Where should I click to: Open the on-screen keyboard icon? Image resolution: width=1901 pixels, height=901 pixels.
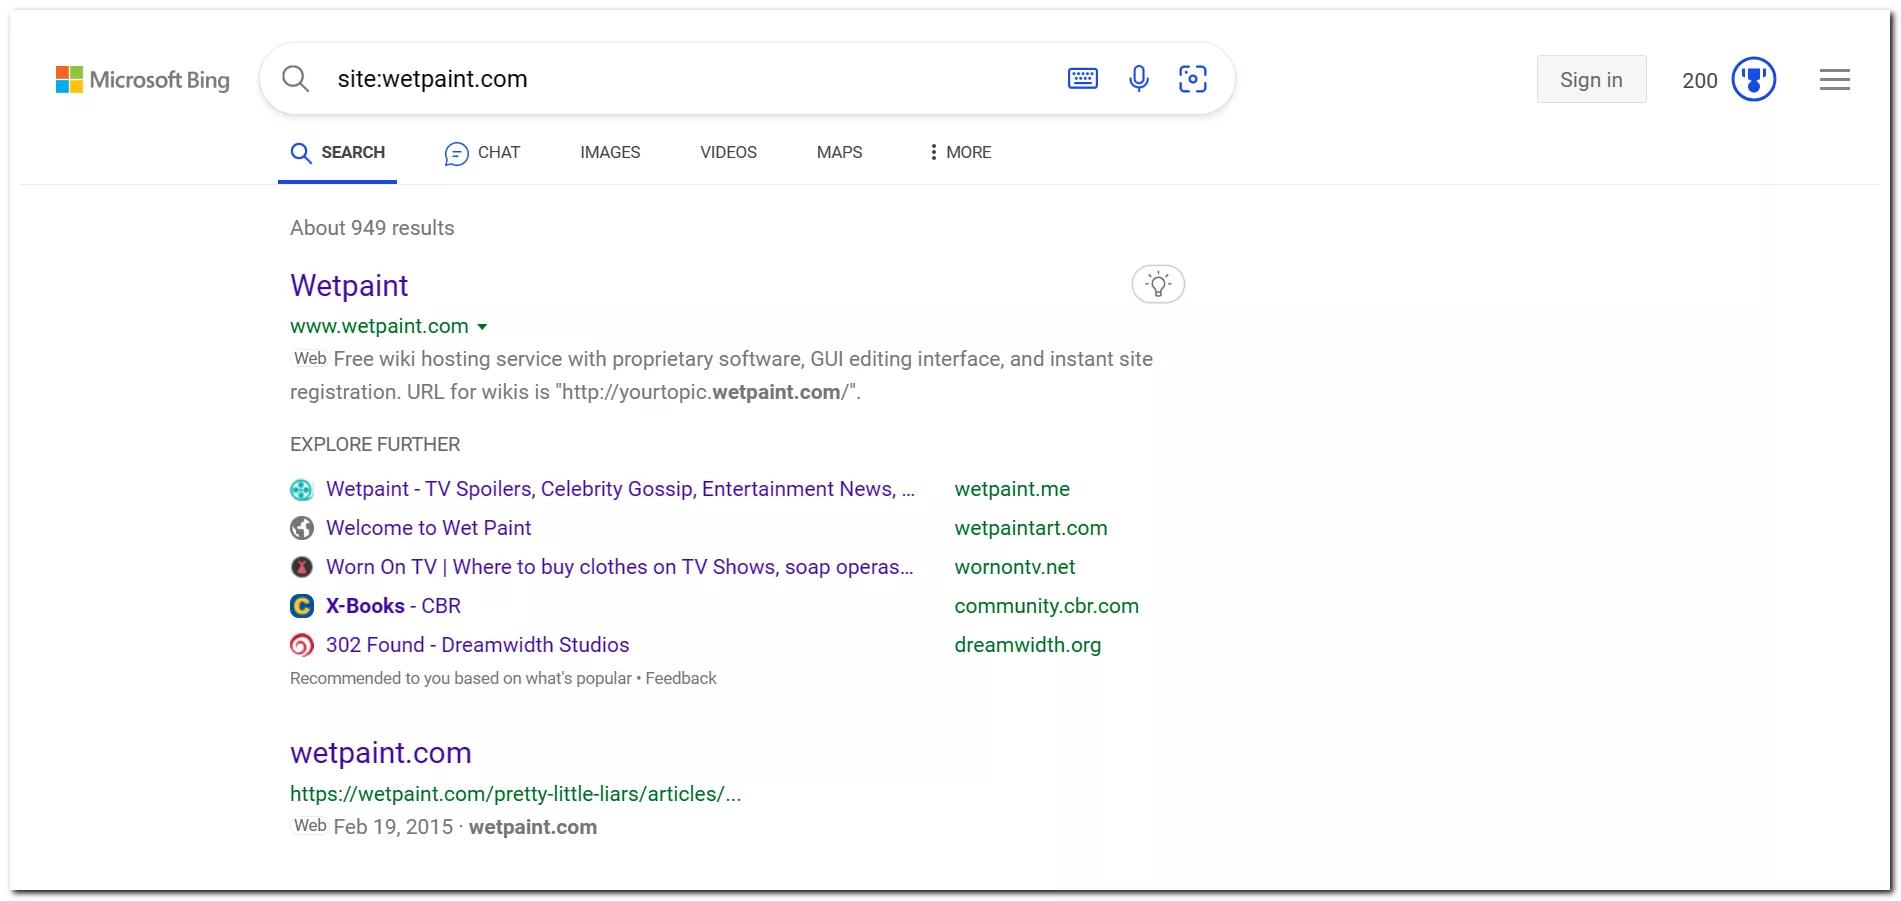(1083, 78)
